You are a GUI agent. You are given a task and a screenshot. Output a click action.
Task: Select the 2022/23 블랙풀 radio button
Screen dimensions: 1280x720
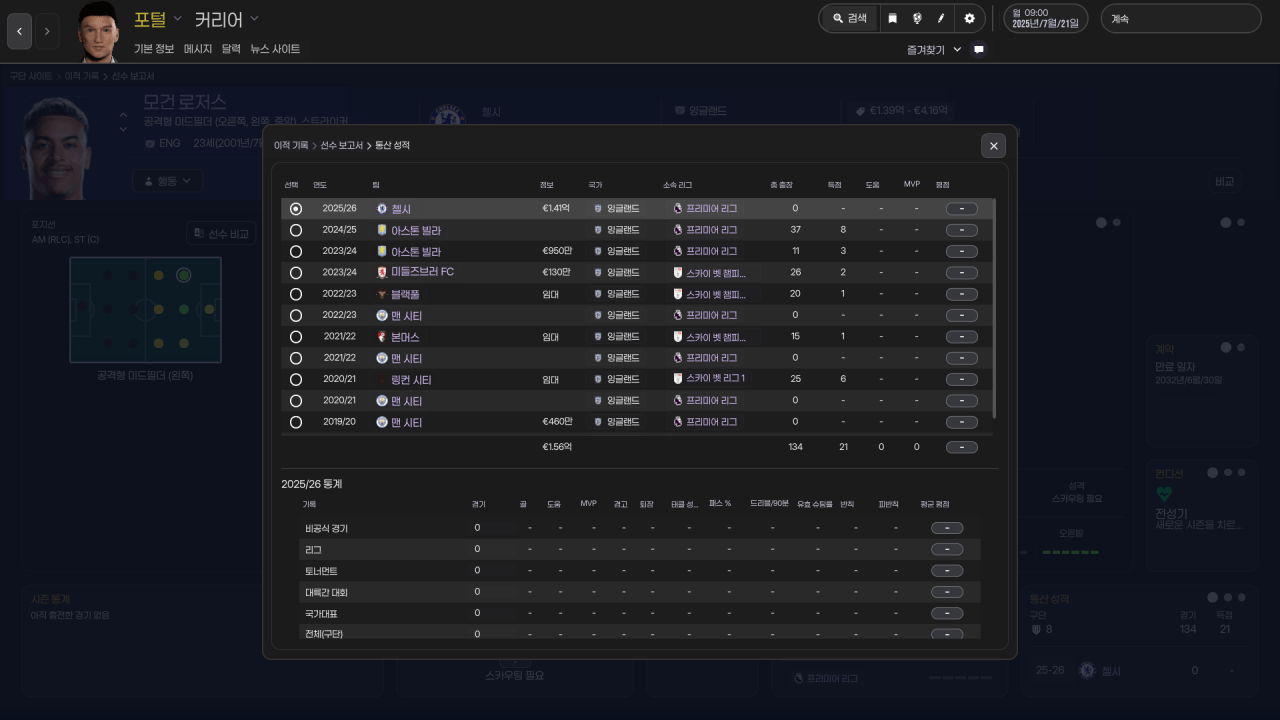coord(295,294)
